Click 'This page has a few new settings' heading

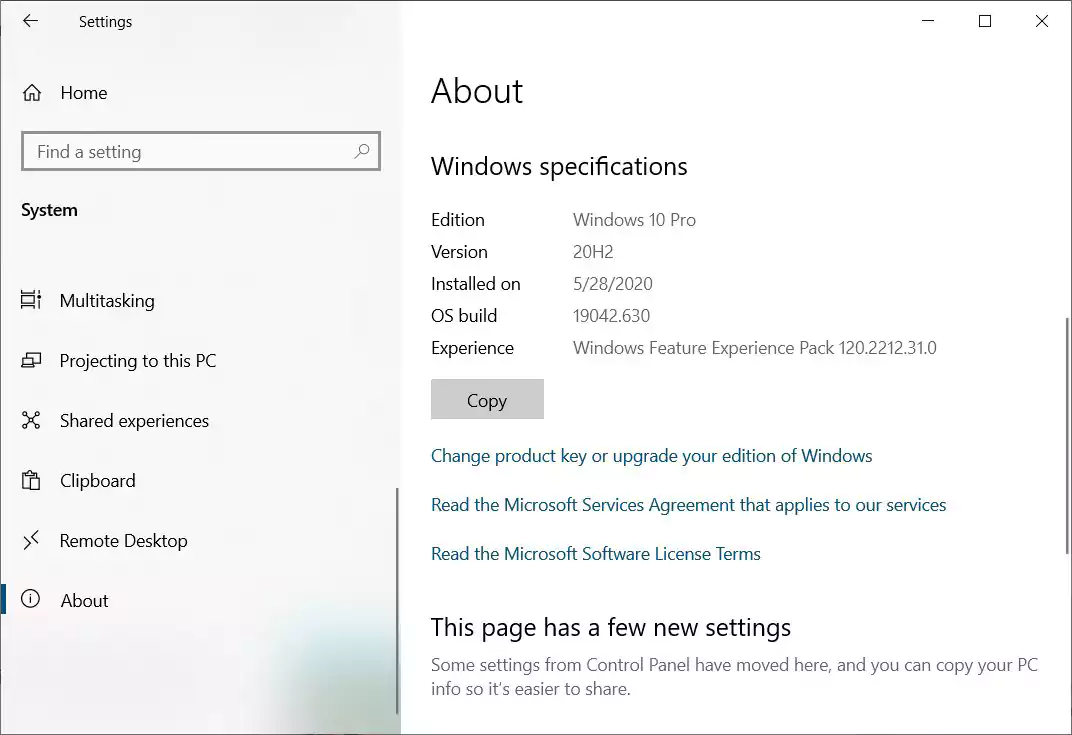611,628
